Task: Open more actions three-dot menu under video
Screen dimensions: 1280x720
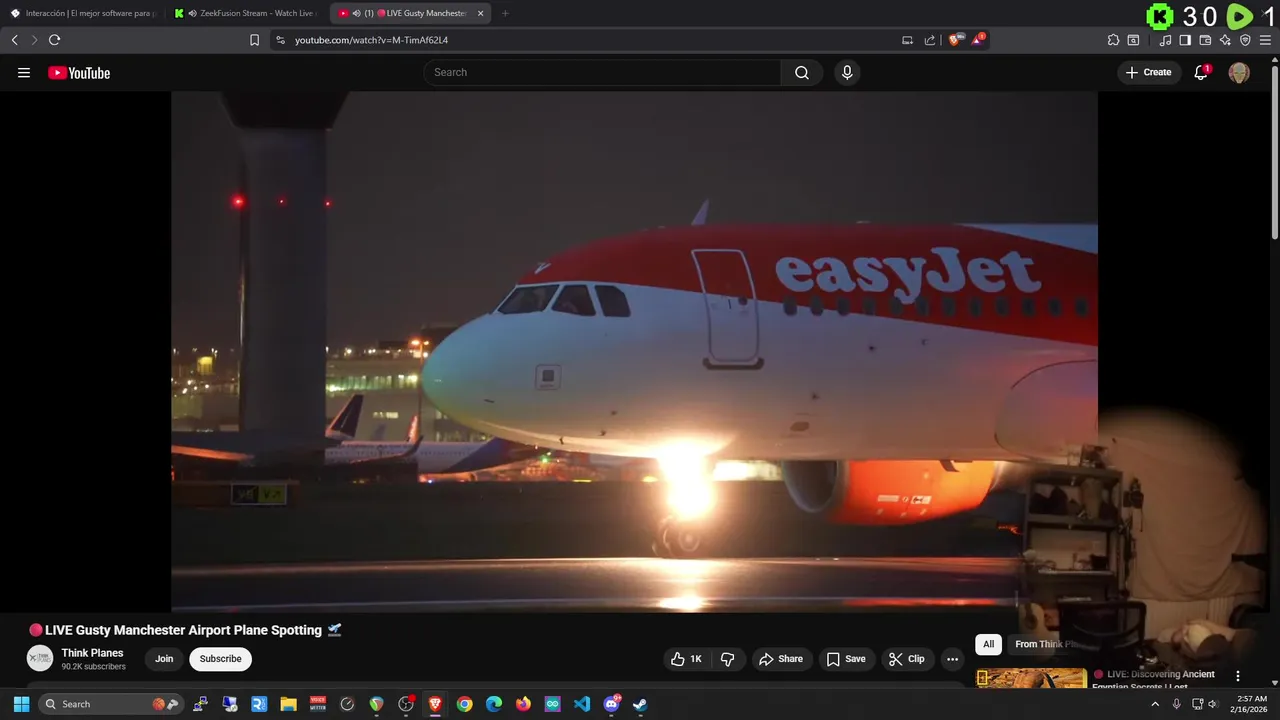Action: [952, 659]
